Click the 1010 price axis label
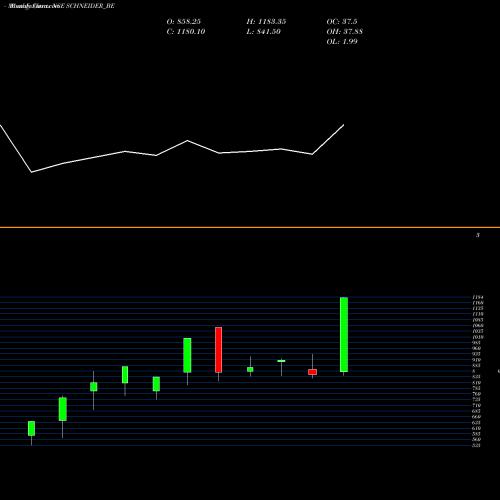The image size is (500, 500). (478, 337)
